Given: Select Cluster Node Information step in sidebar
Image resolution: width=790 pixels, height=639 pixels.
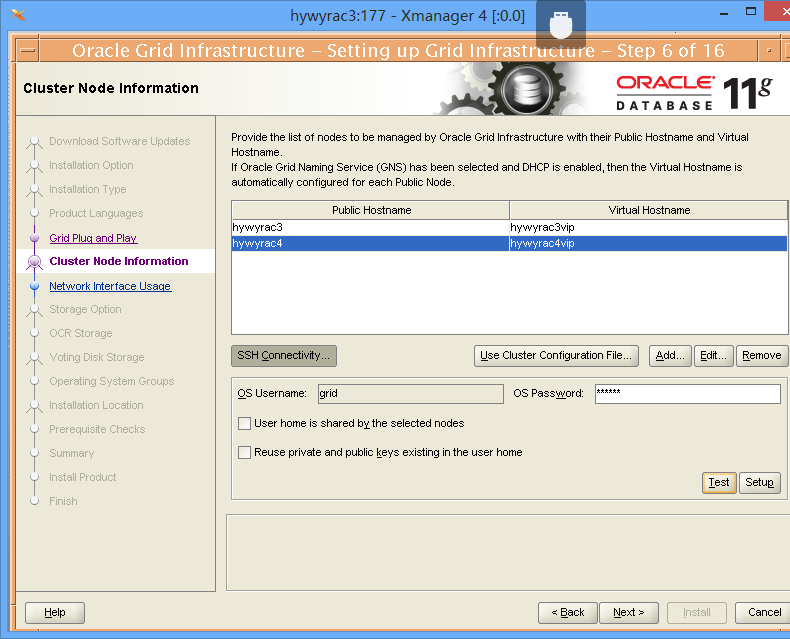Looking at the screenshot, I should pyautogui.click(x=119, y=261).
